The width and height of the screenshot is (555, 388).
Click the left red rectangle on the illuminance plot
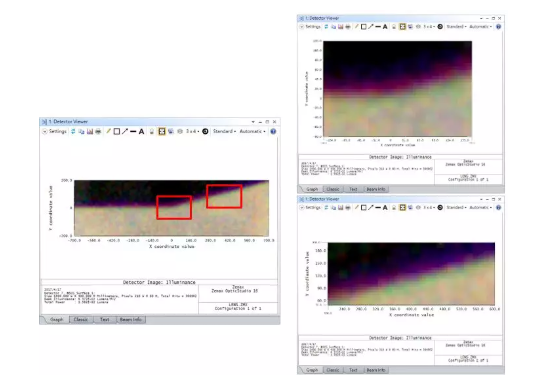pos(174,207)
